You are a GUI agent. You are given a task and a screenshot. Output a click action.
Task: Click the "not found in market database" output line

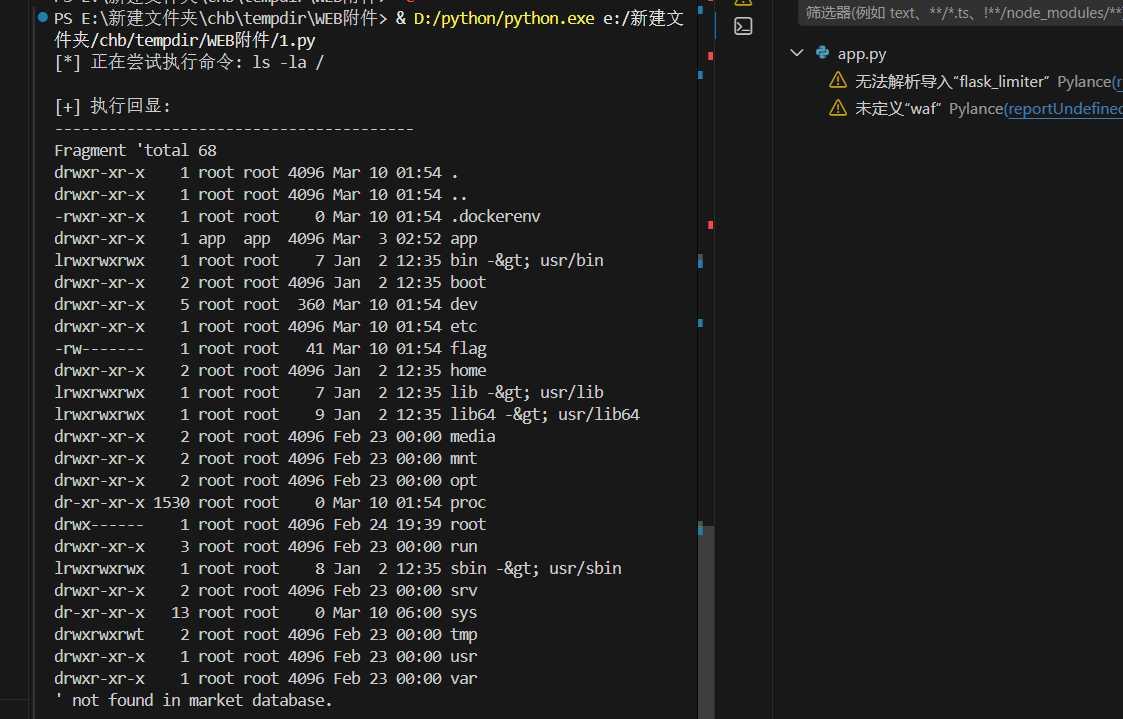[200, 700]
